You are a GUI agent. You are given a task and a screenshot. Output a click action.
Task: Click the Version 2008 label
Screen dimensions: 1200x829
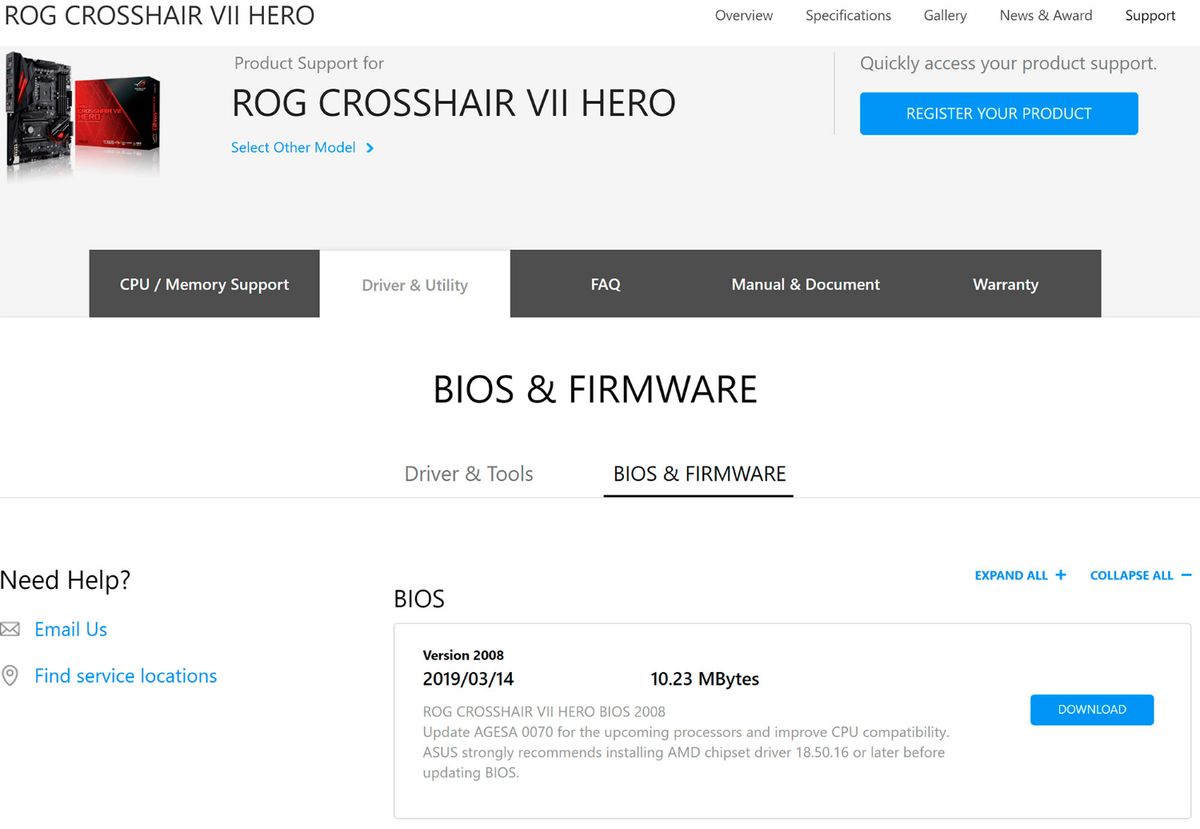point(463,655)
